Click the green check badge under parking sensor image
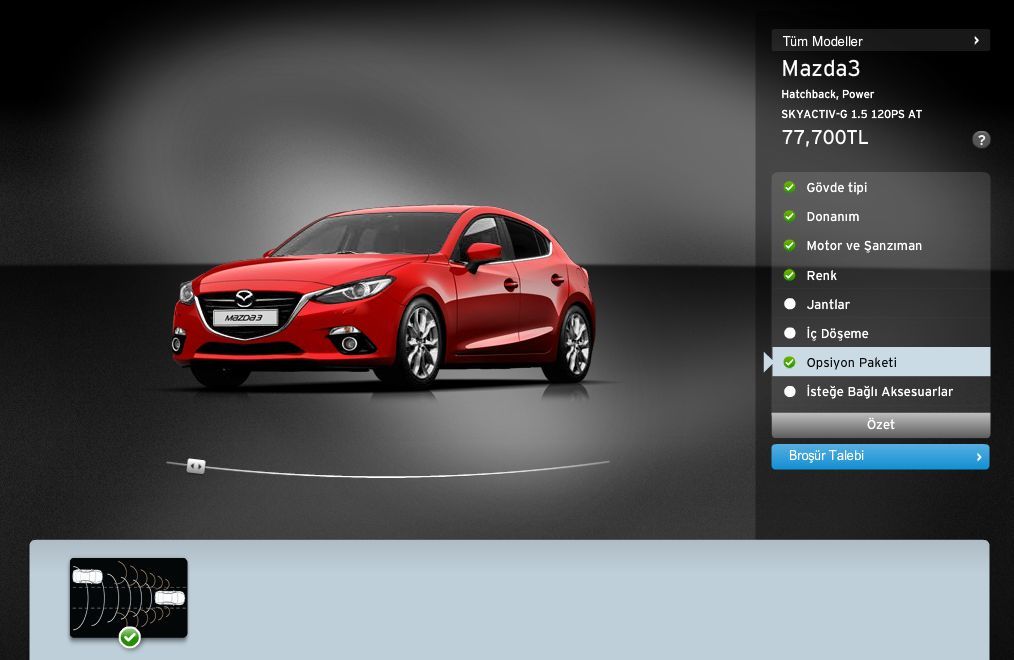The height and width of the screenshot is (660, 1014). coord(129,637)
